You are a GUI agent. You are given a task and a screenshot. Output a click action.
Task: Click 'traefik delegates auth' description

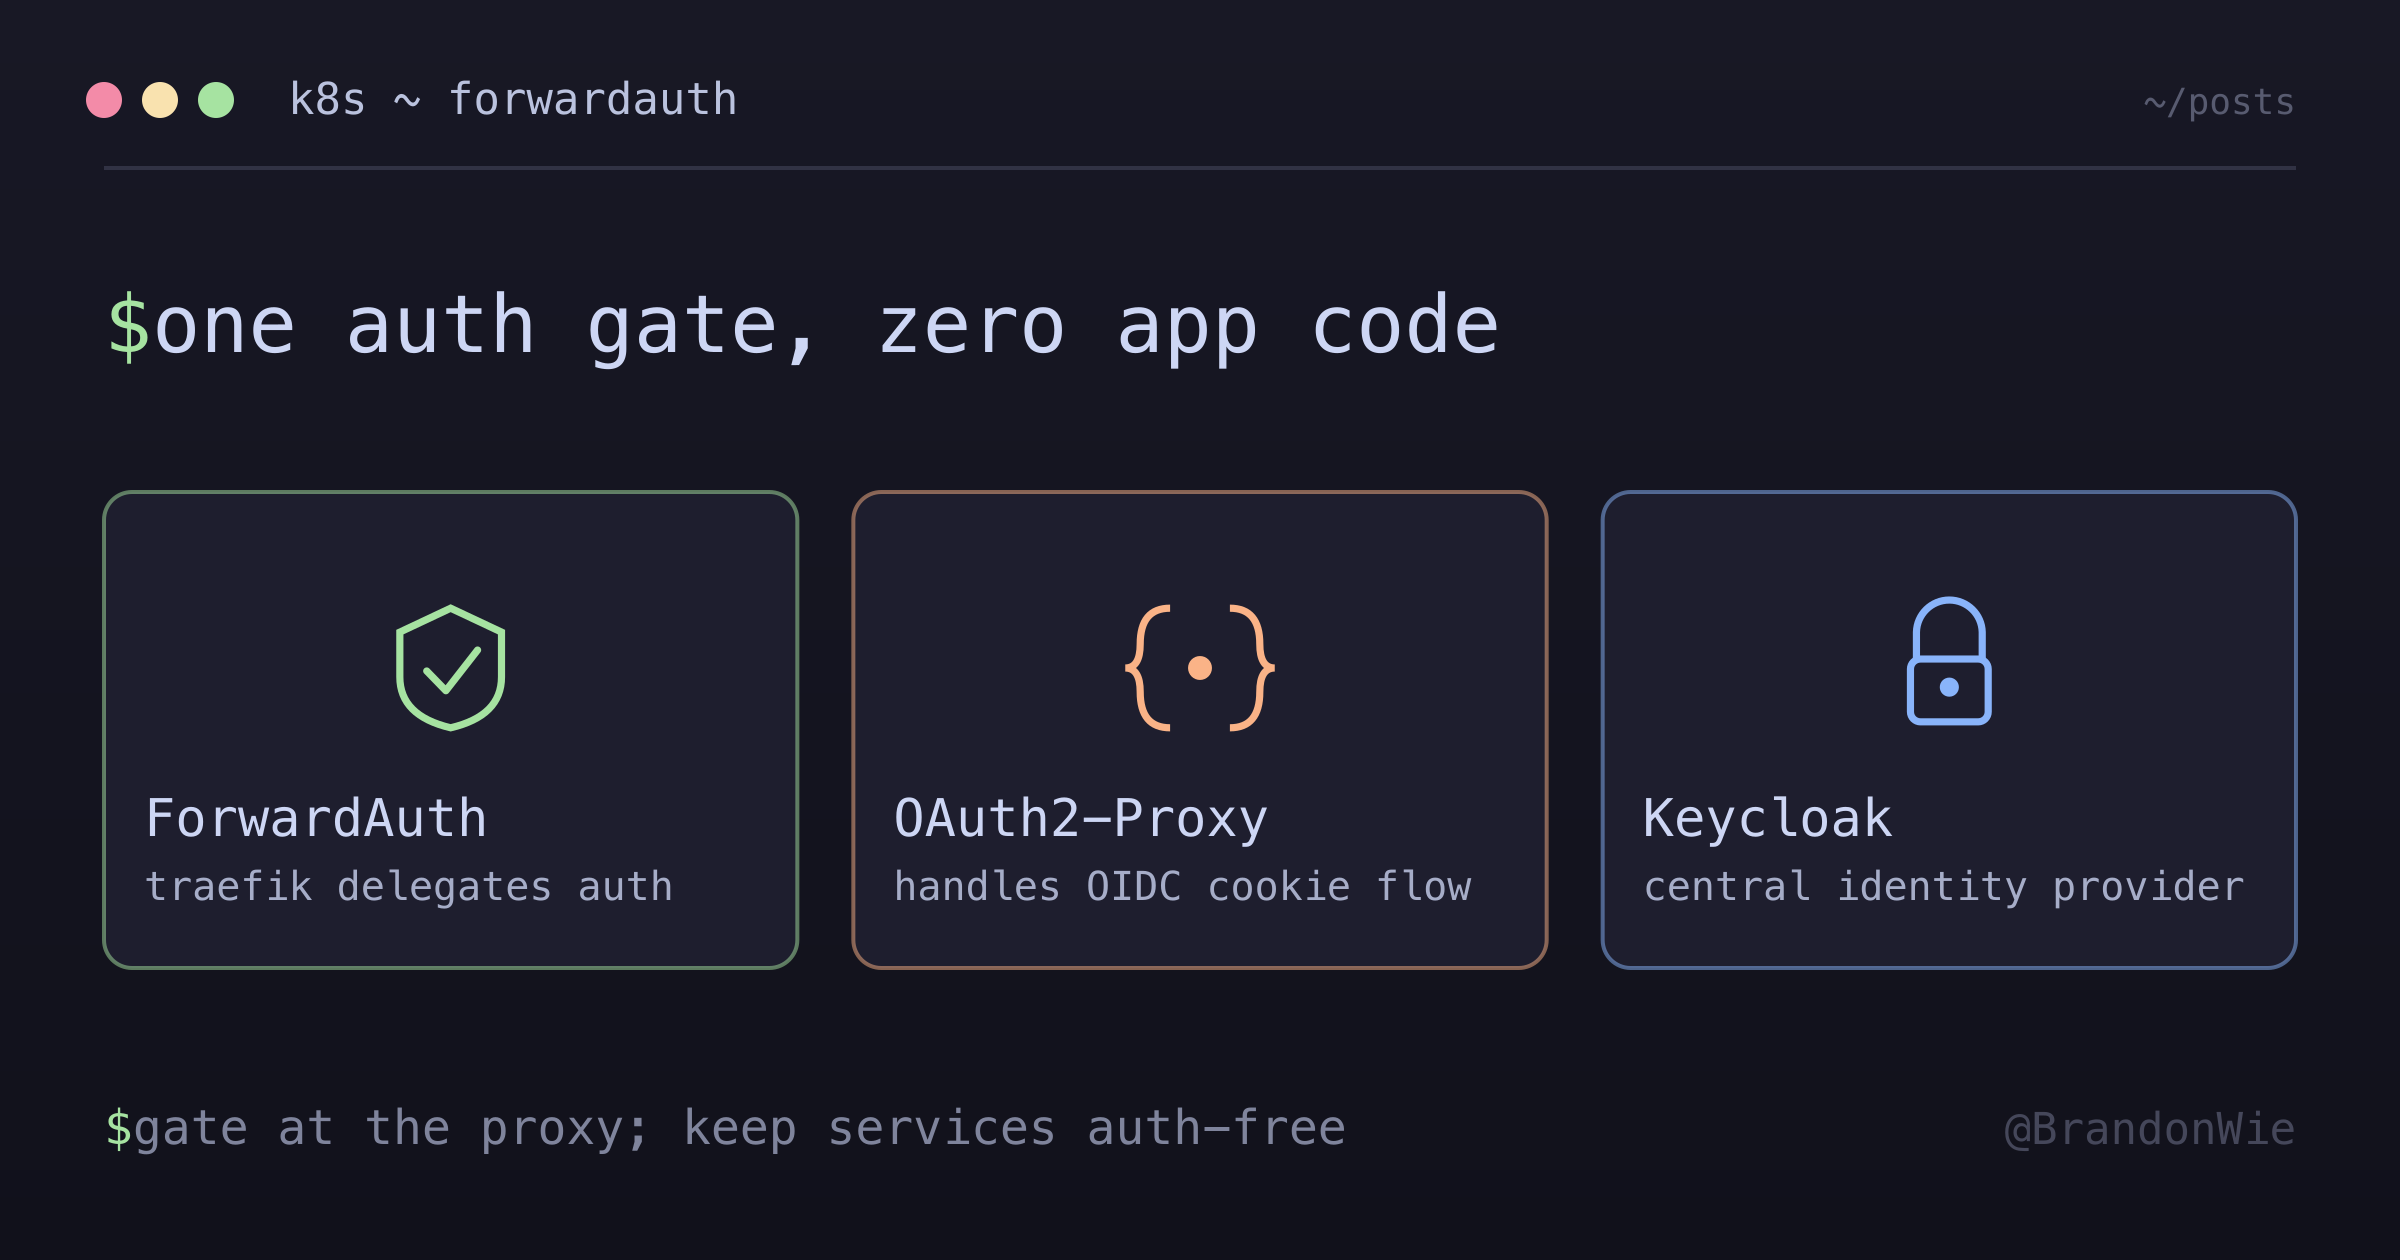tap(409, 887)
